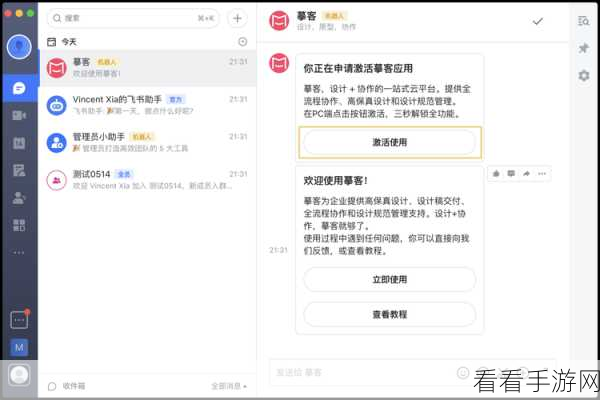Open the blue M app icon in the sidebar

pyautogui.click(x=19, y=348)
